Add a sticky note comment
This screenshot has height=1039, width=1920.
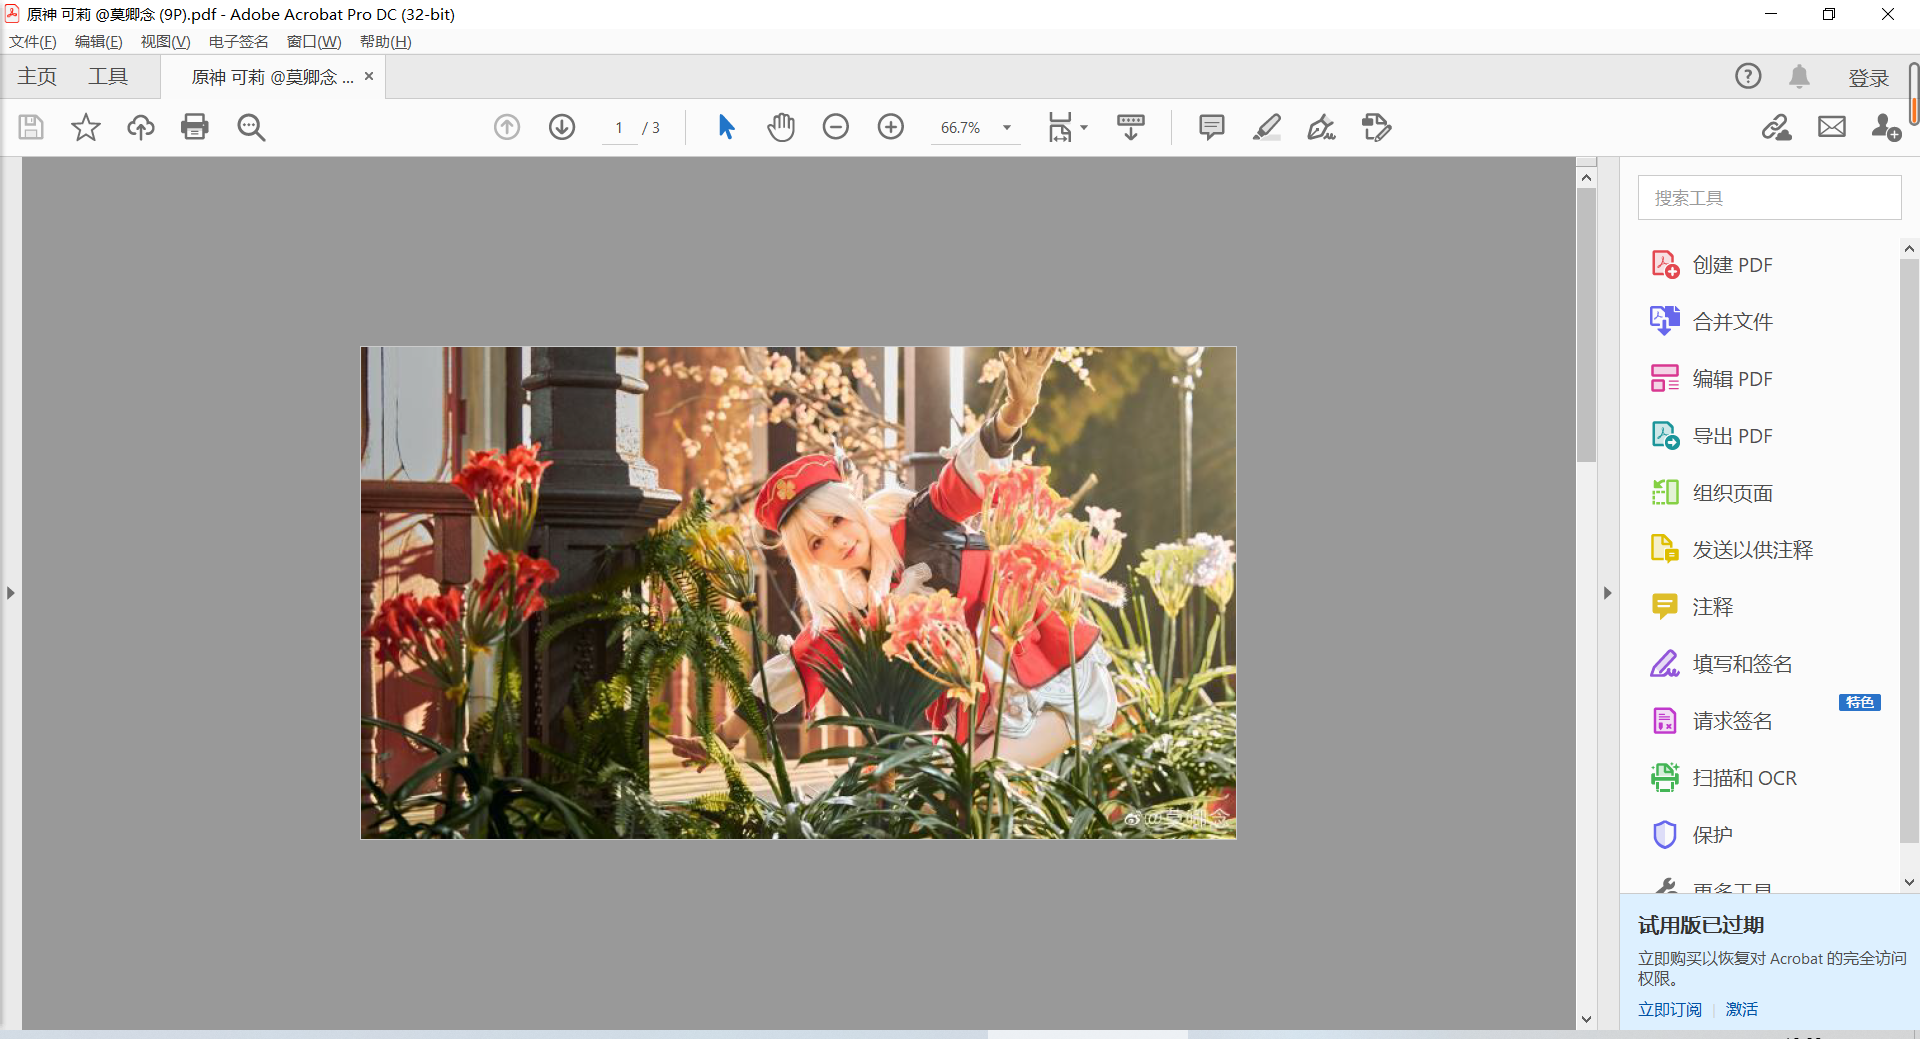[x=1212, y=127]
